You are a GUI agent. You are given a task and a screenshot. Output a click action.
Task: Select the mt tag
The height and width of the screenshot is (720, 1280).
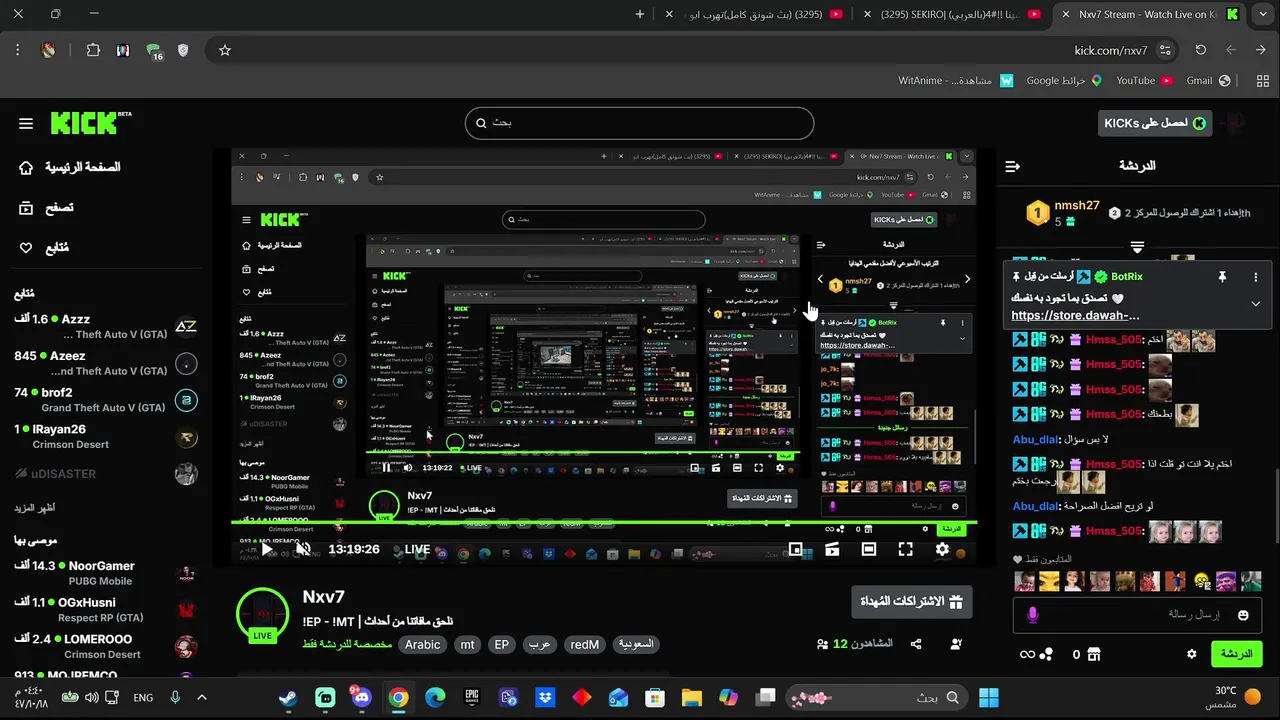(x=467, y=645)
